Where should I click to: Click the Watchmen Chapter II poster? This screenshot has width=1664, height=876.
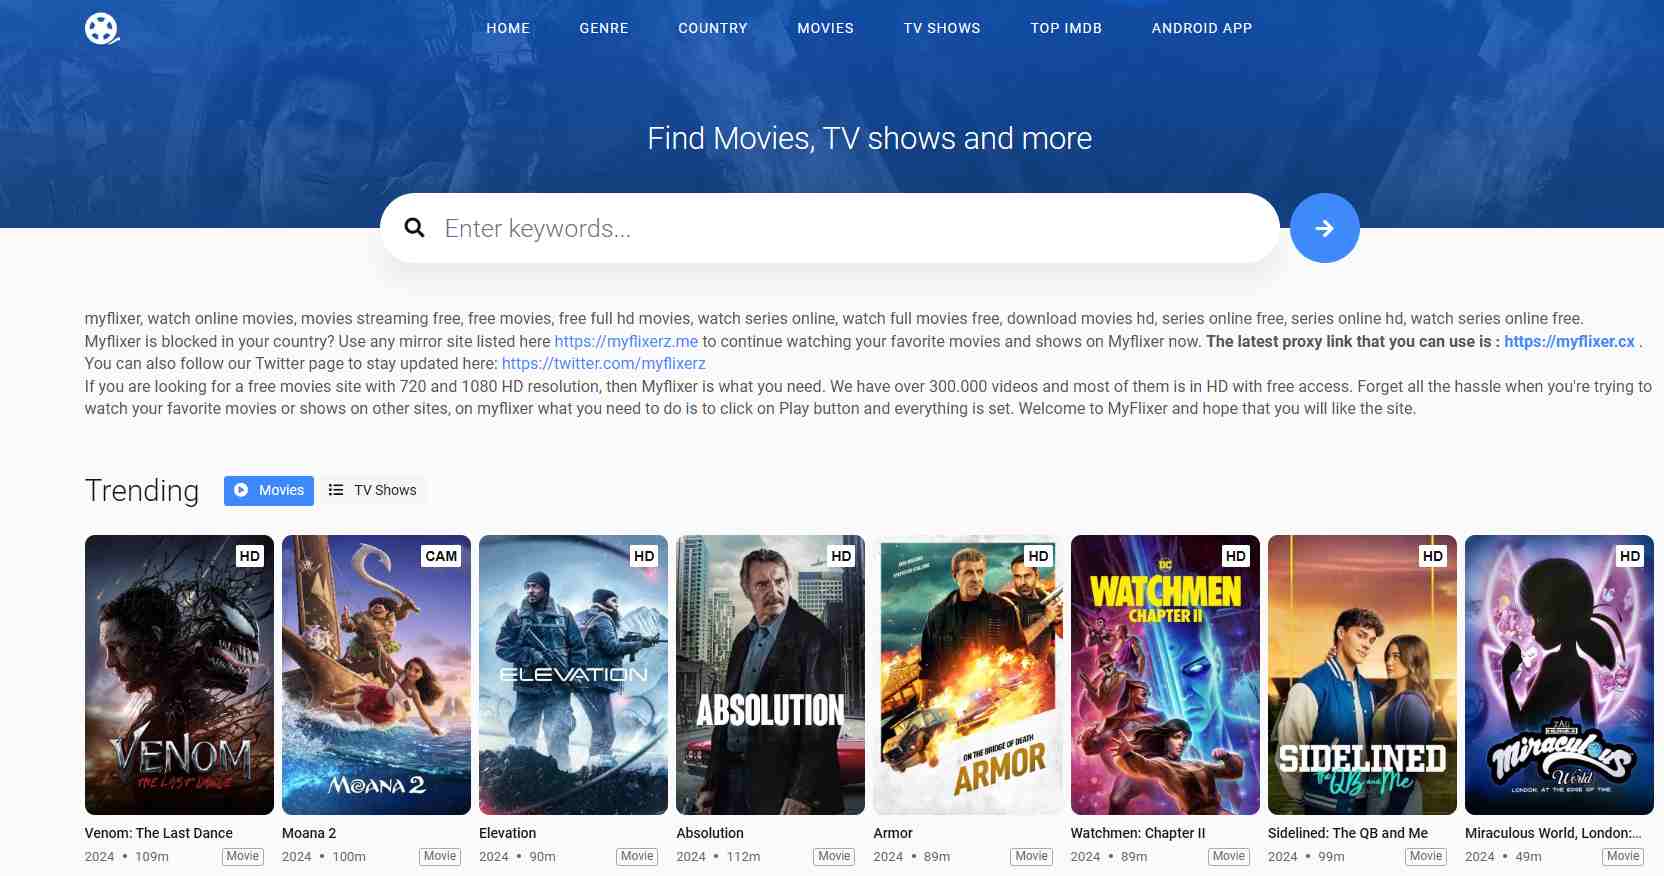pos(1165,675)
